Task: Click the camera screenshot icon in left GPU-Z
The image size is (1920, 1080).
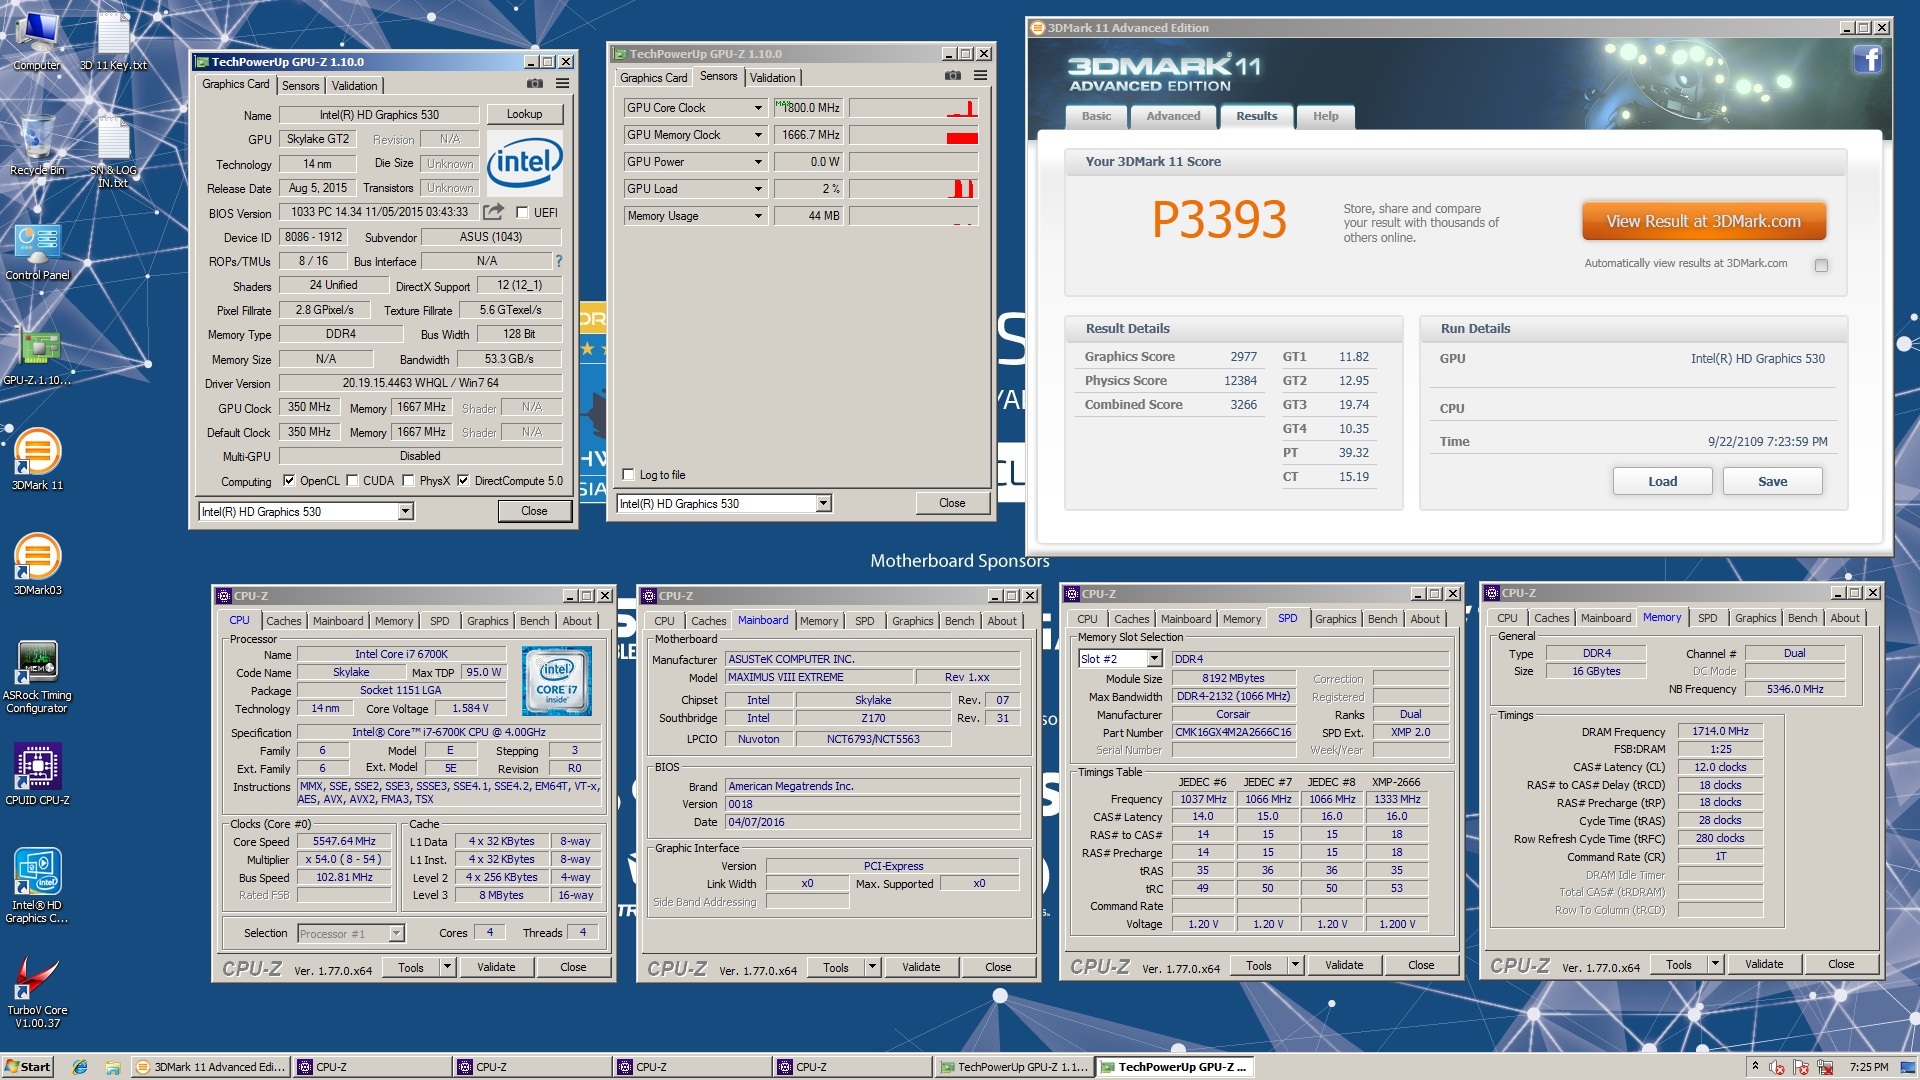Action: point(535,84)
